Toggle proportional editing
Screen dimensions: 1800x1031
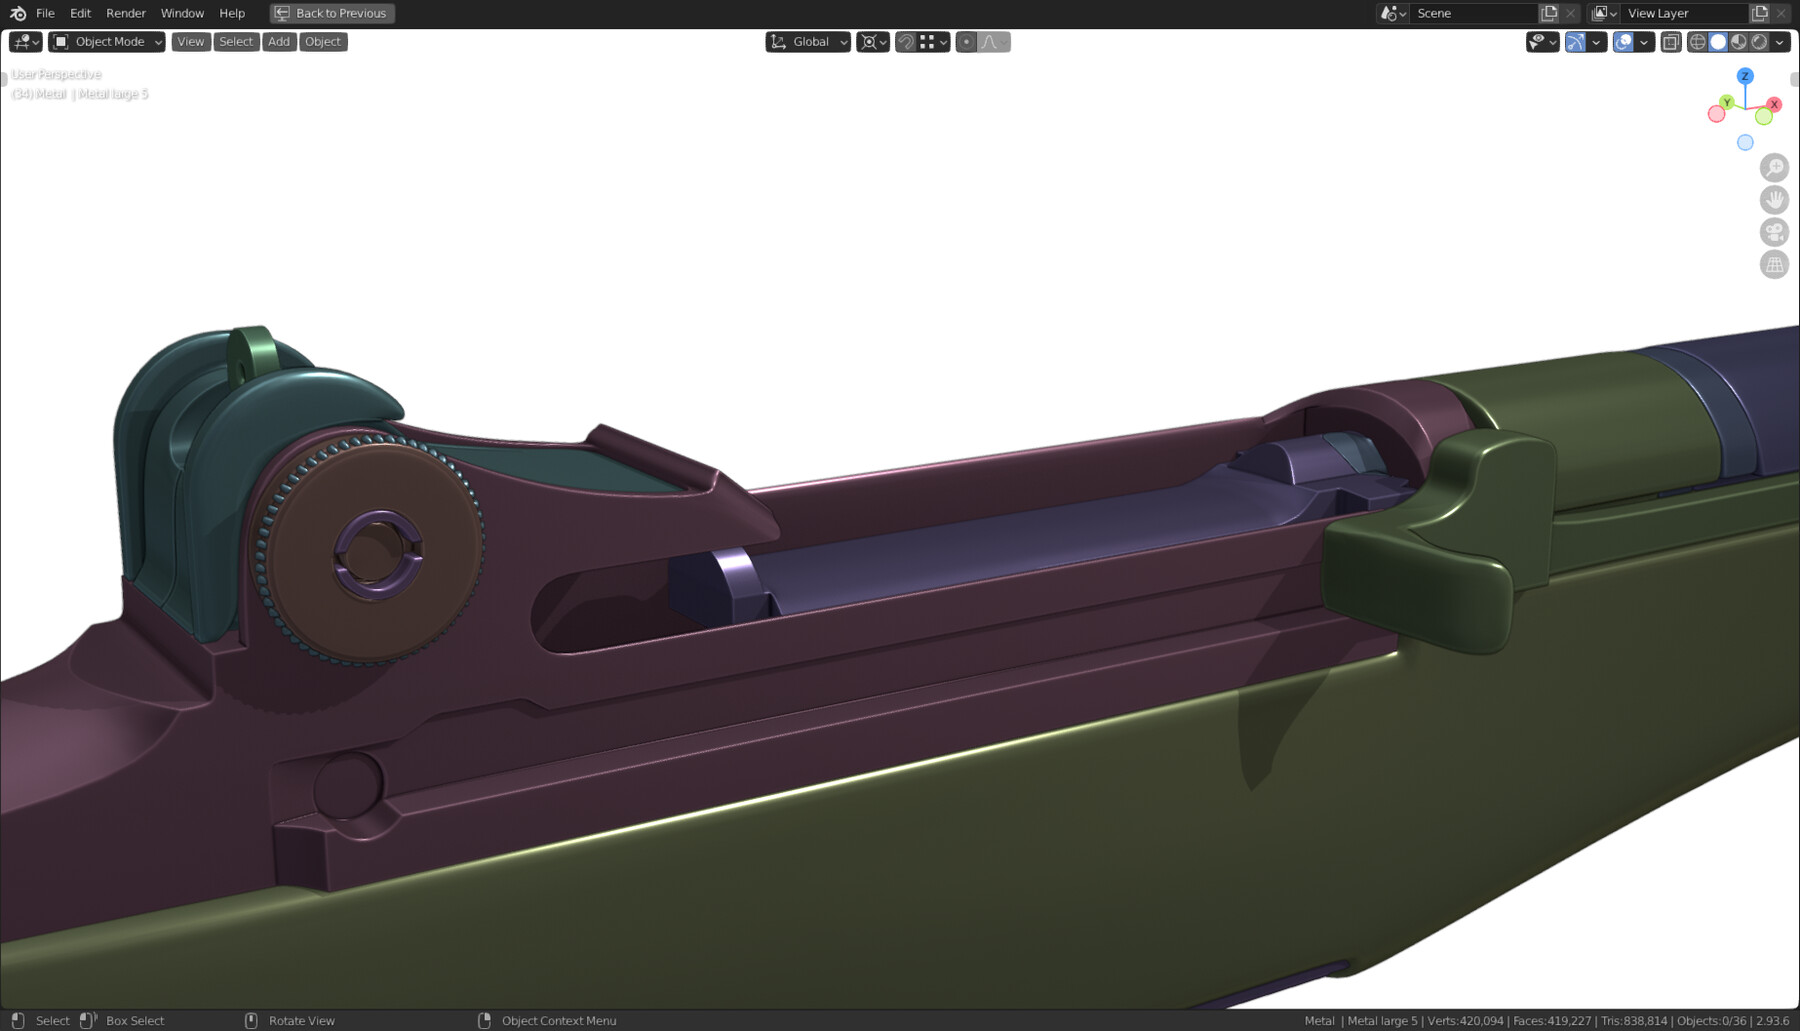966,41
